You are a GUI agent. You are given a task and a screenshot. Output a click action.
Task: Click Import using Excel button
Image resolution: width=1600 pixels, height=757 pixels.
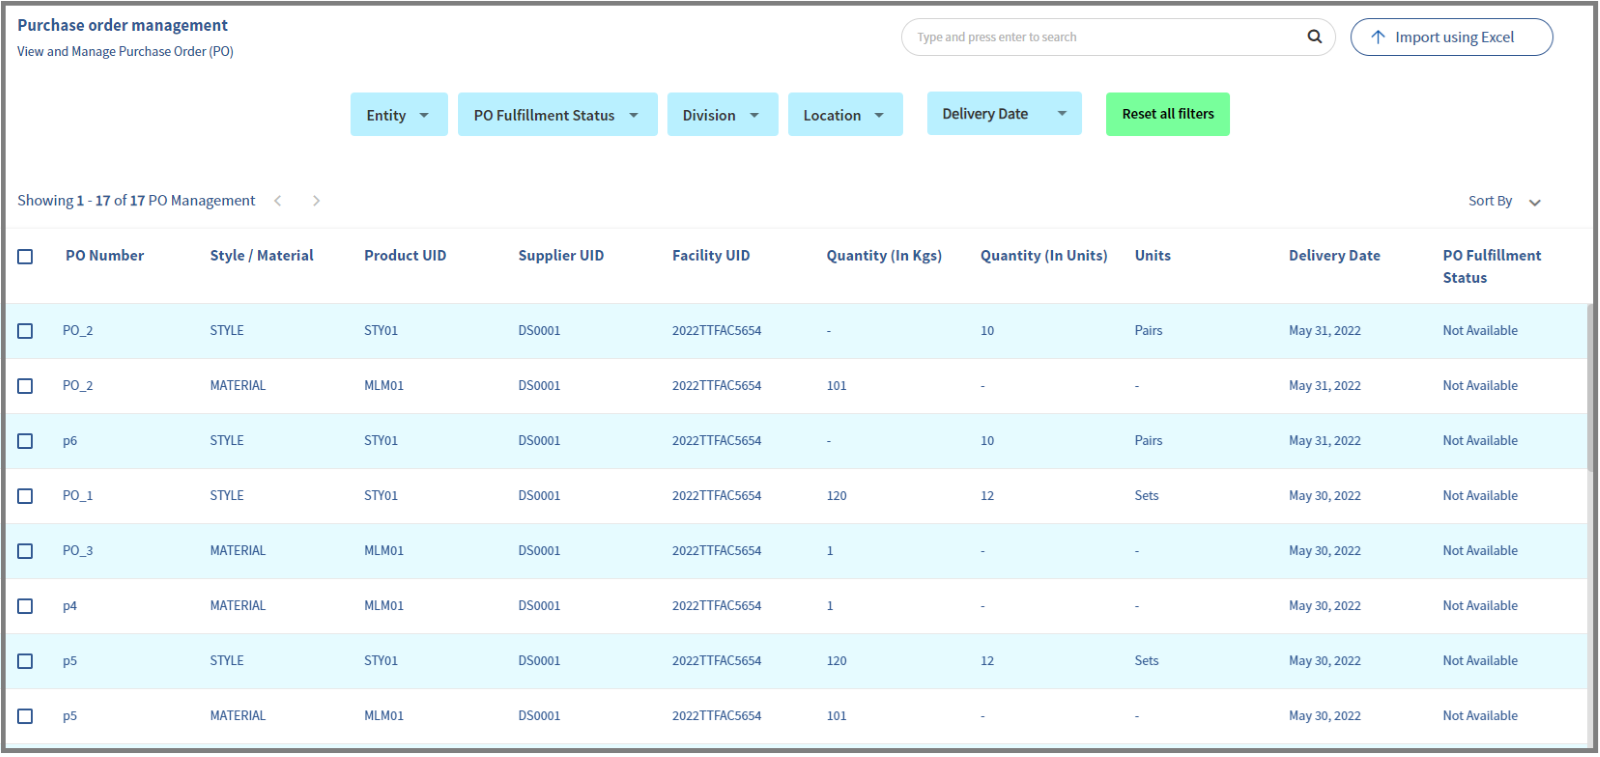[1451, 37]
